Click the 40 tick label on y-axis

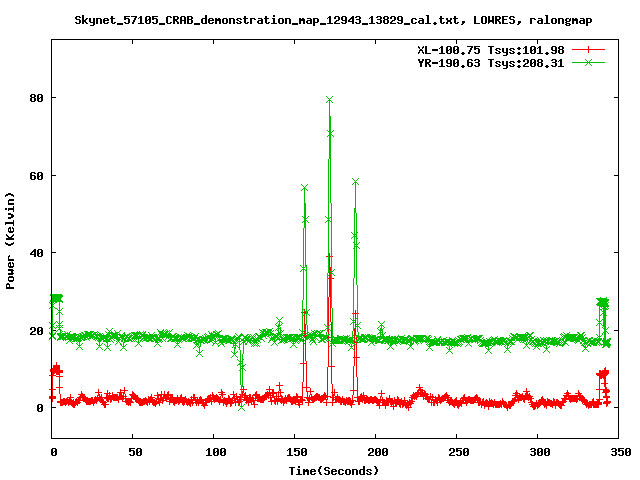coord(37,253)
